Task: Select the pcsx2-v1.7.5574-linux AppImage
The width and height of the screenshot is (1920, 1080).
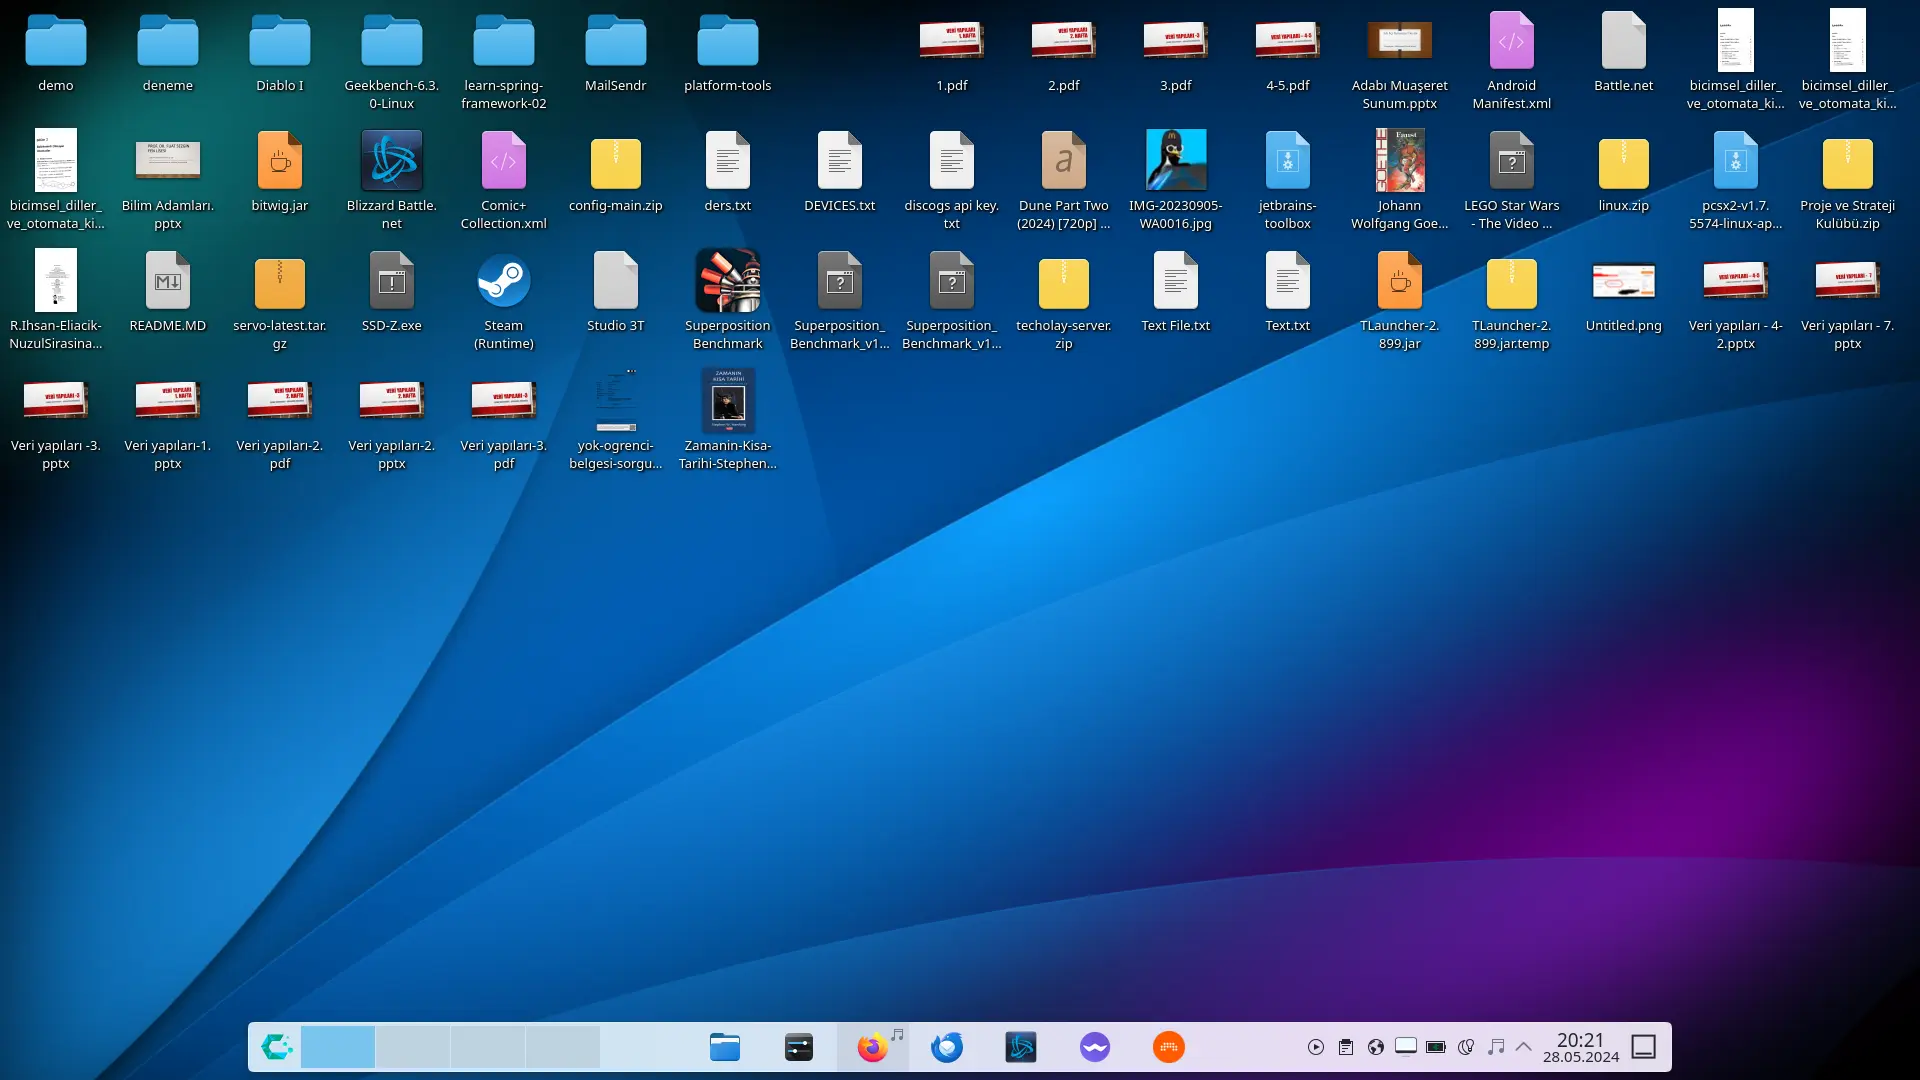Action: click(1736, 181)
